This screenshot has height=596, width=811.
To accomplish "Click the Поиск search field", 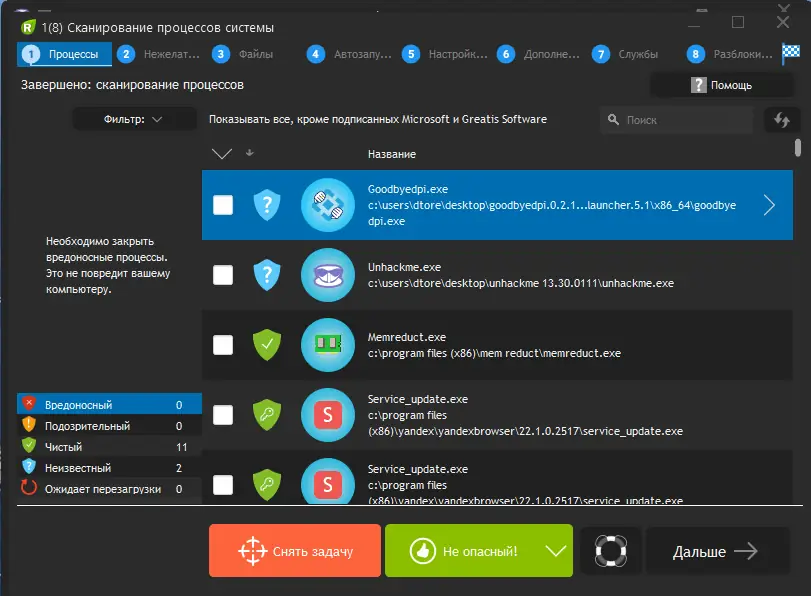I will pyautogui.click(x=677, y=120).
